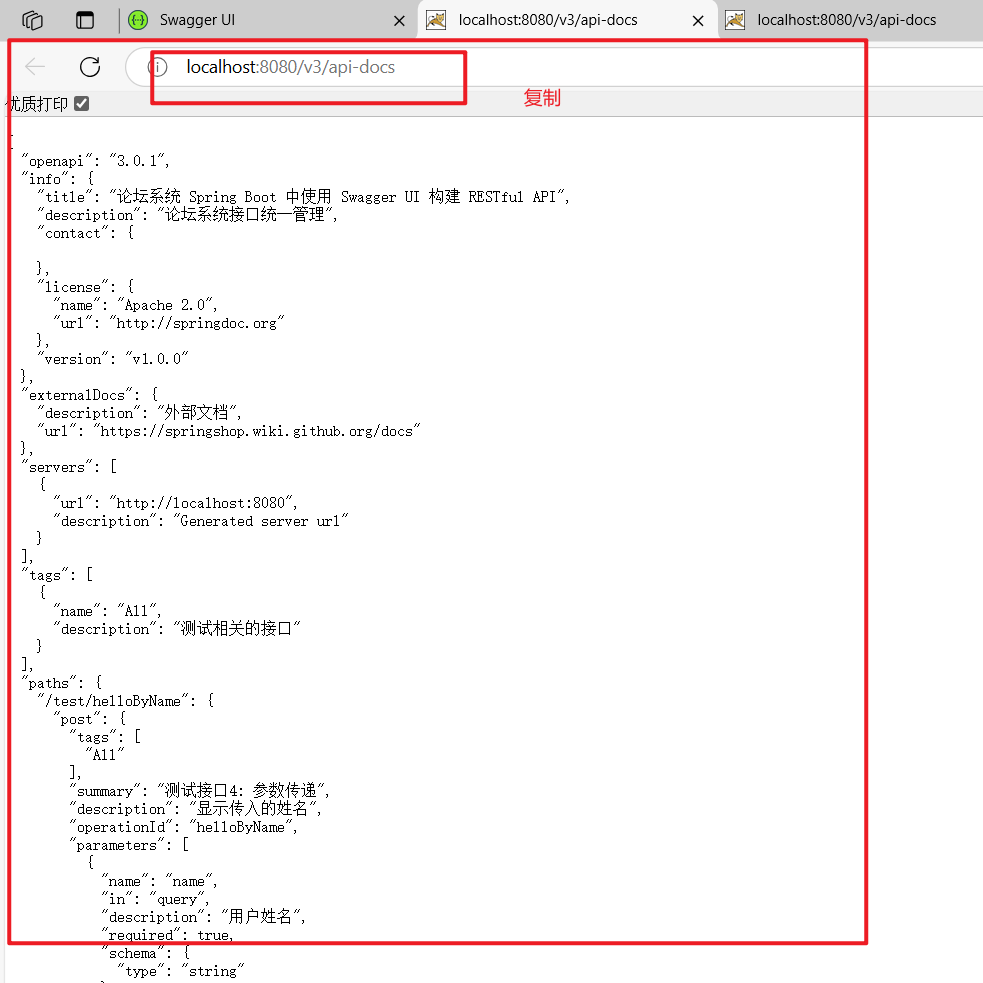
Task: Click the springshop.wiki.github.org/docs url line
Action: (x=229, y=431)
